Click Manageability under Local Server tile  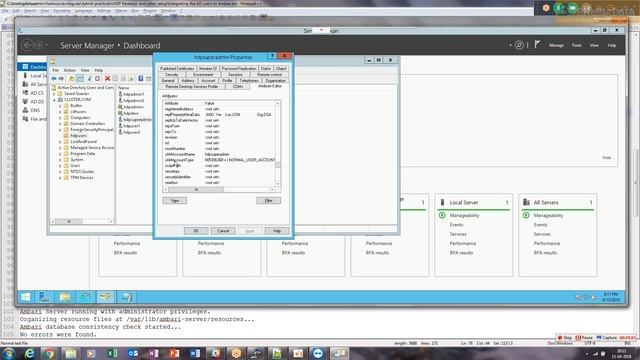tap(464, 215)
